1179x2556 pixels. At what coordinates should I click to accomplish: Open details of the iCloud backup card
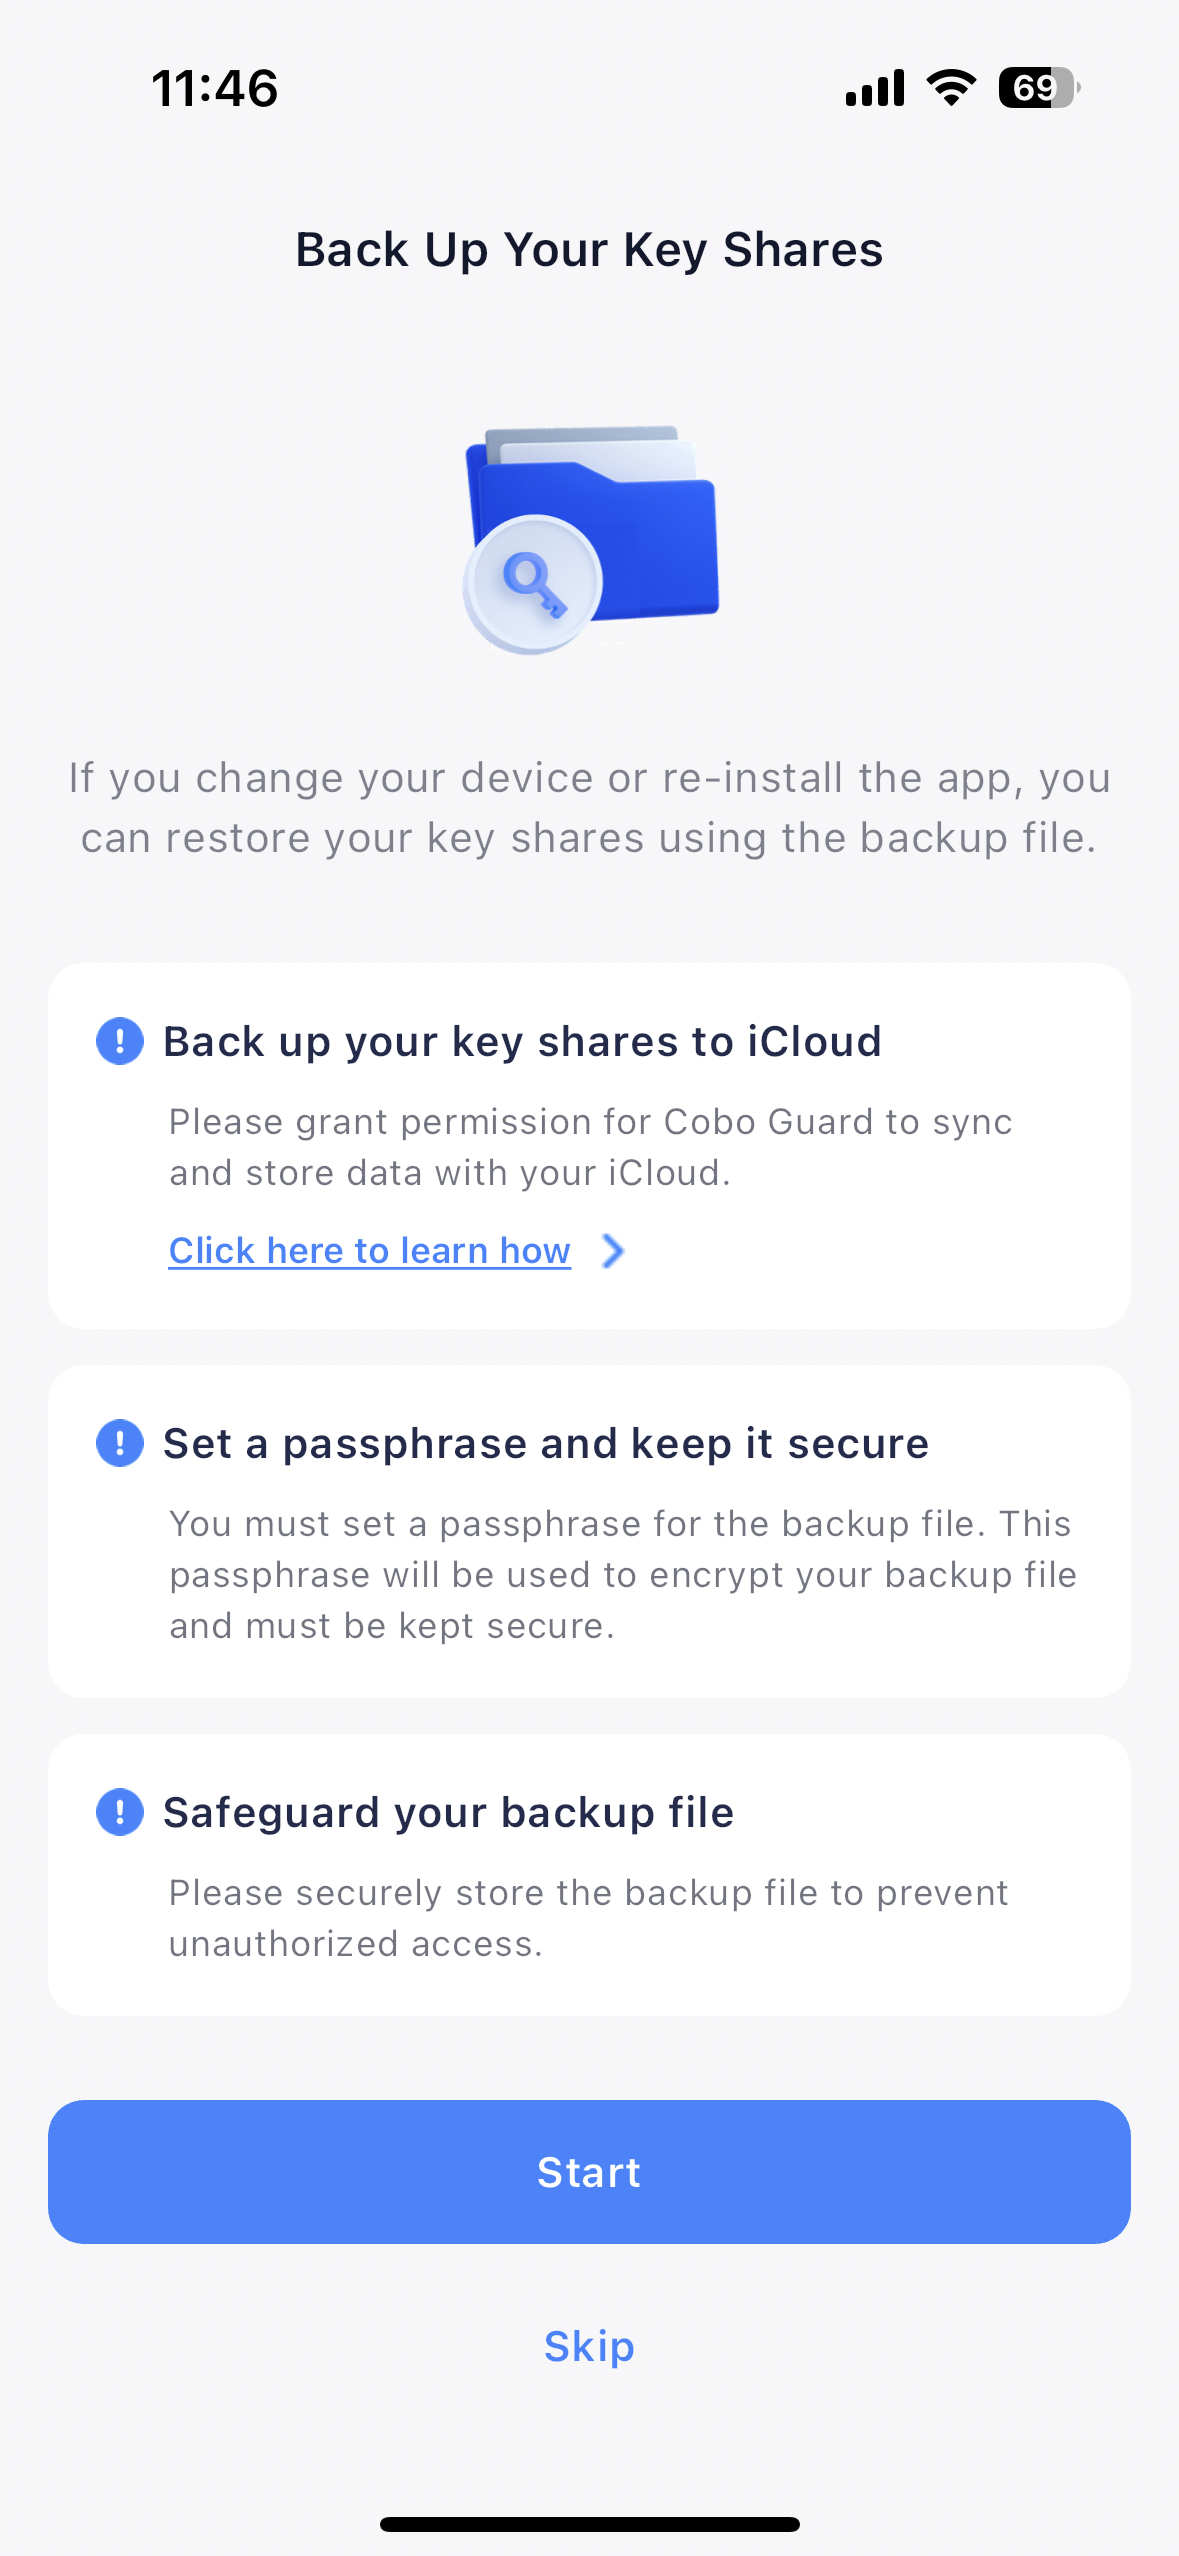(588, 1145)
